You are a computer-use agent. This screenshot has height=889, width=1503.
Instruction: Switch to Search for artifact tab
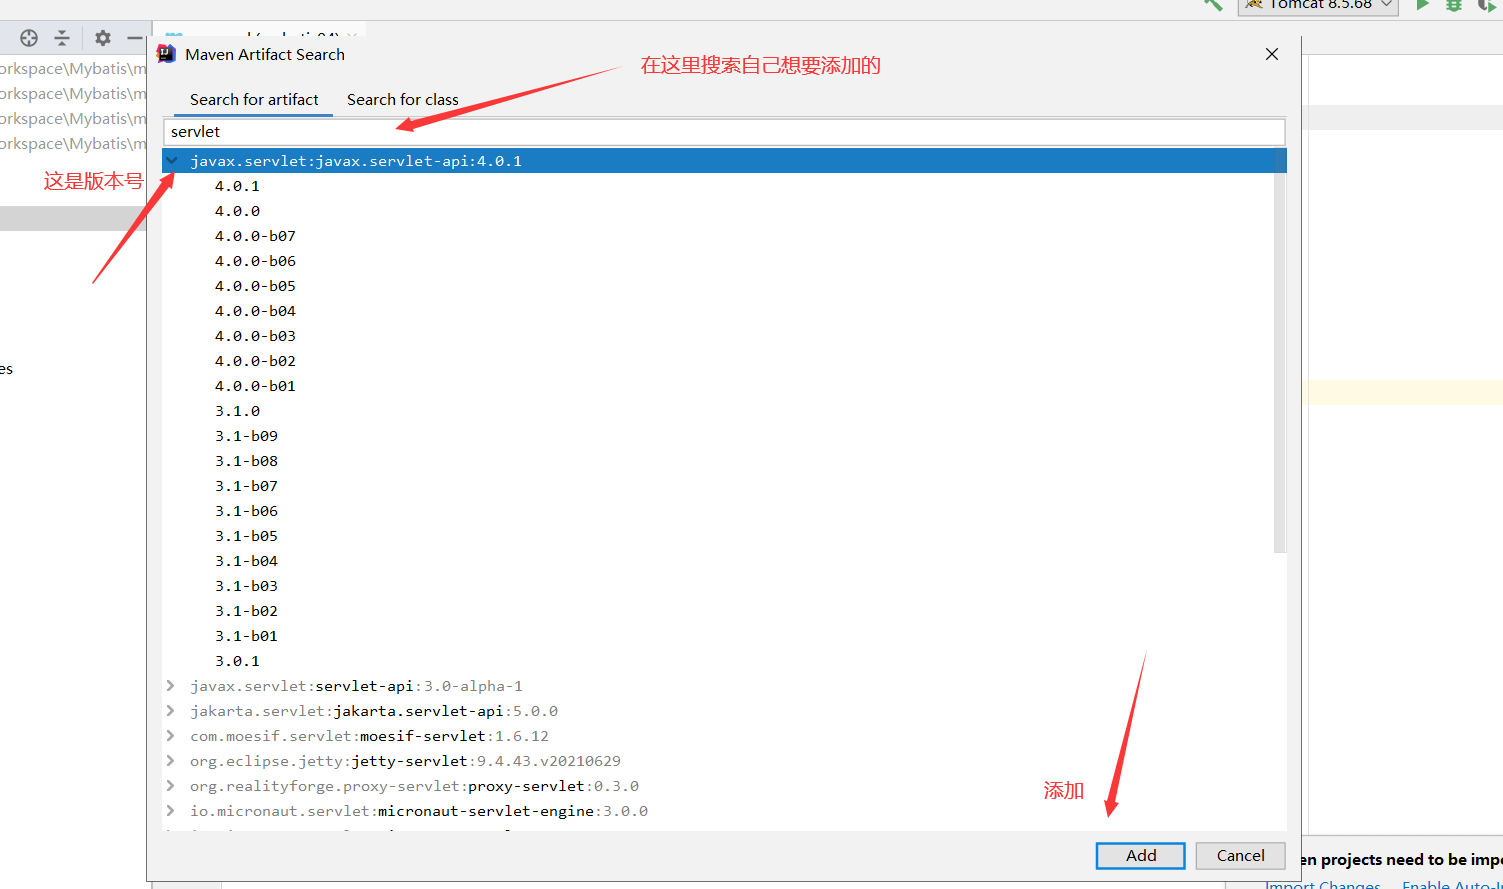pos(254,100)
